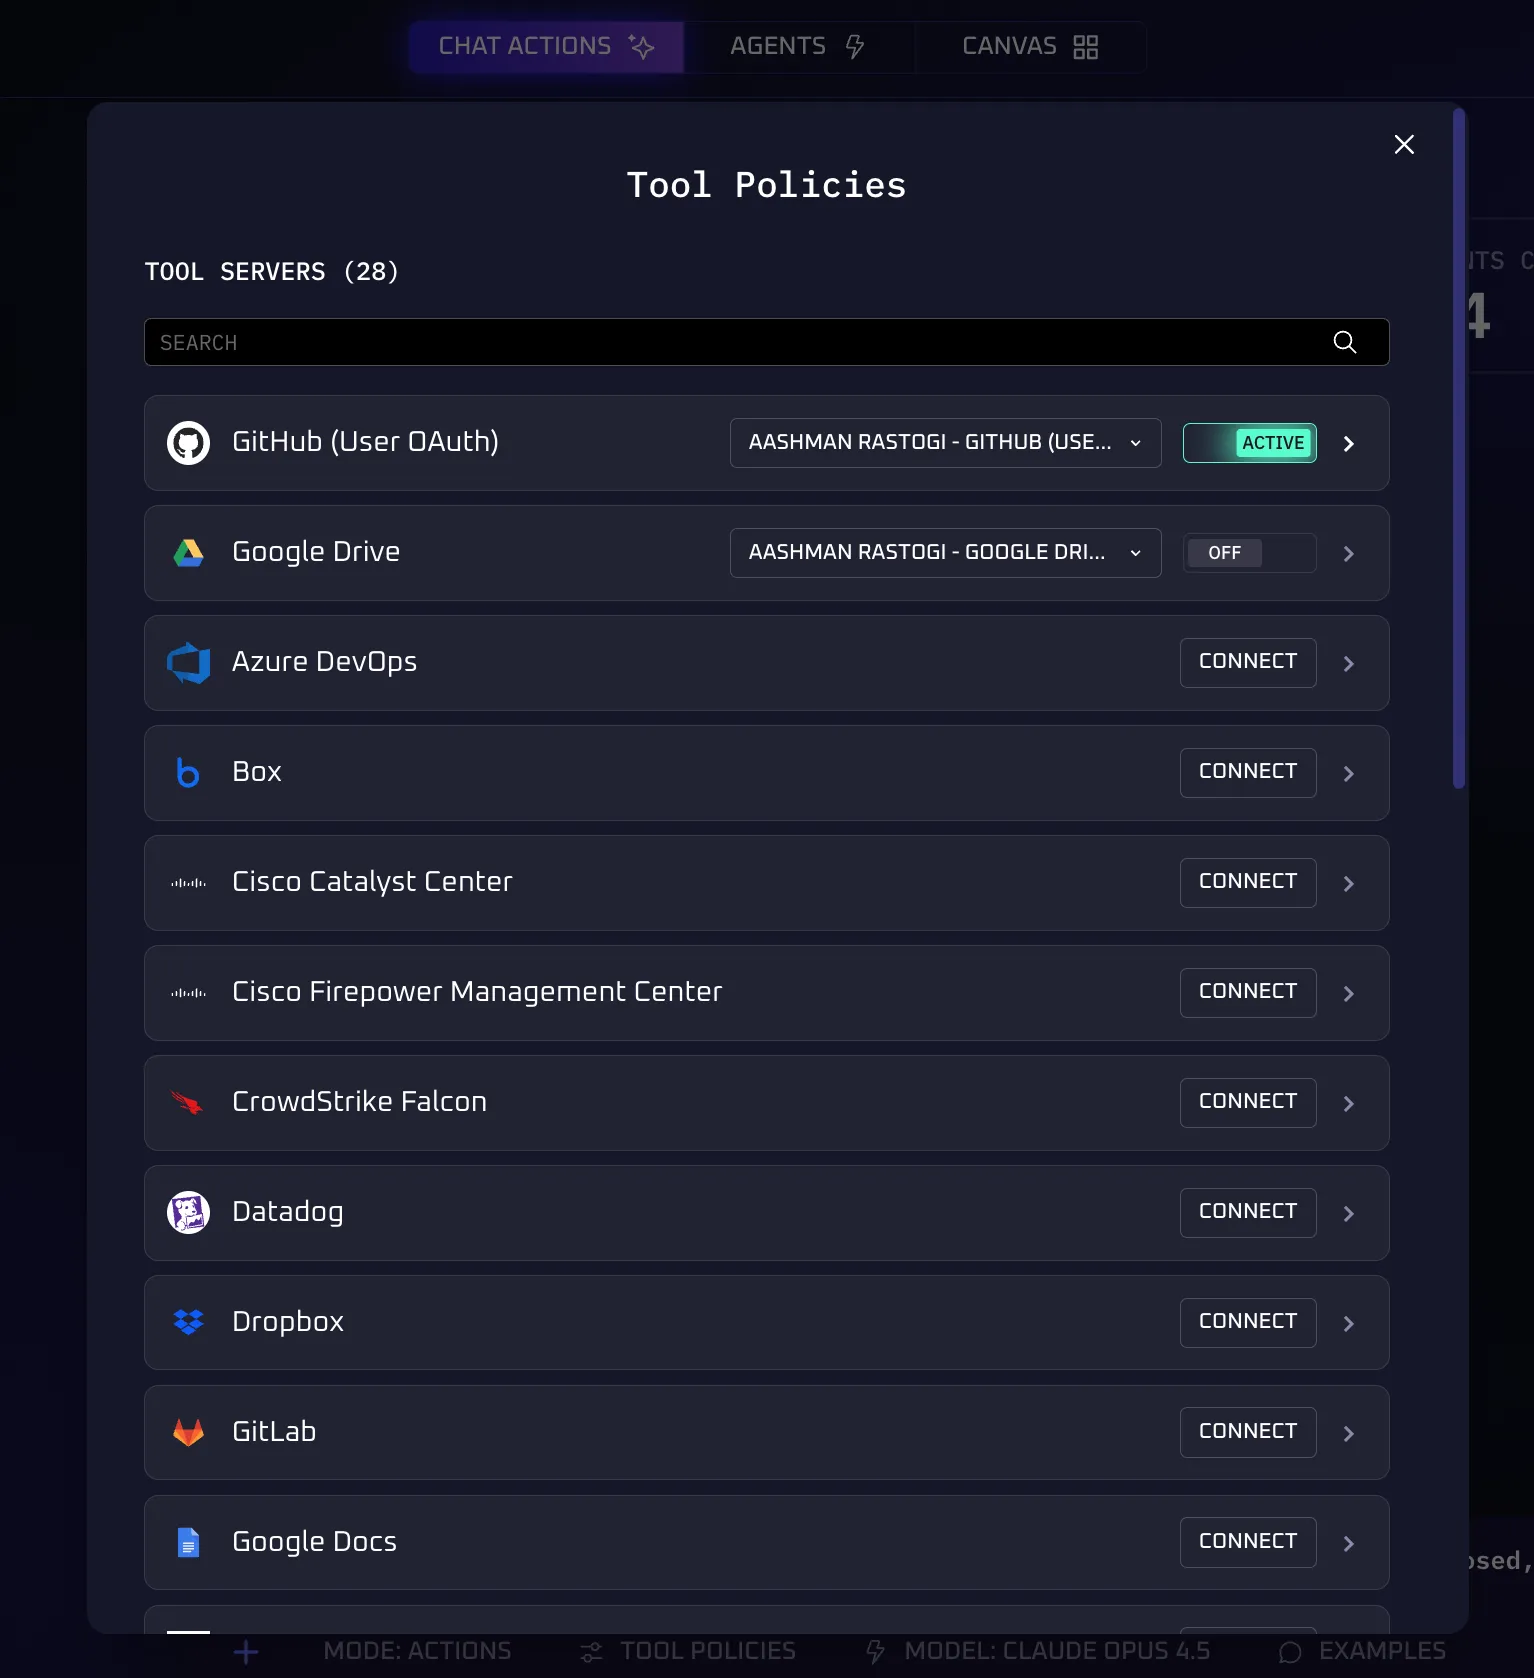Click the Dropbox logo icon

188,1322
